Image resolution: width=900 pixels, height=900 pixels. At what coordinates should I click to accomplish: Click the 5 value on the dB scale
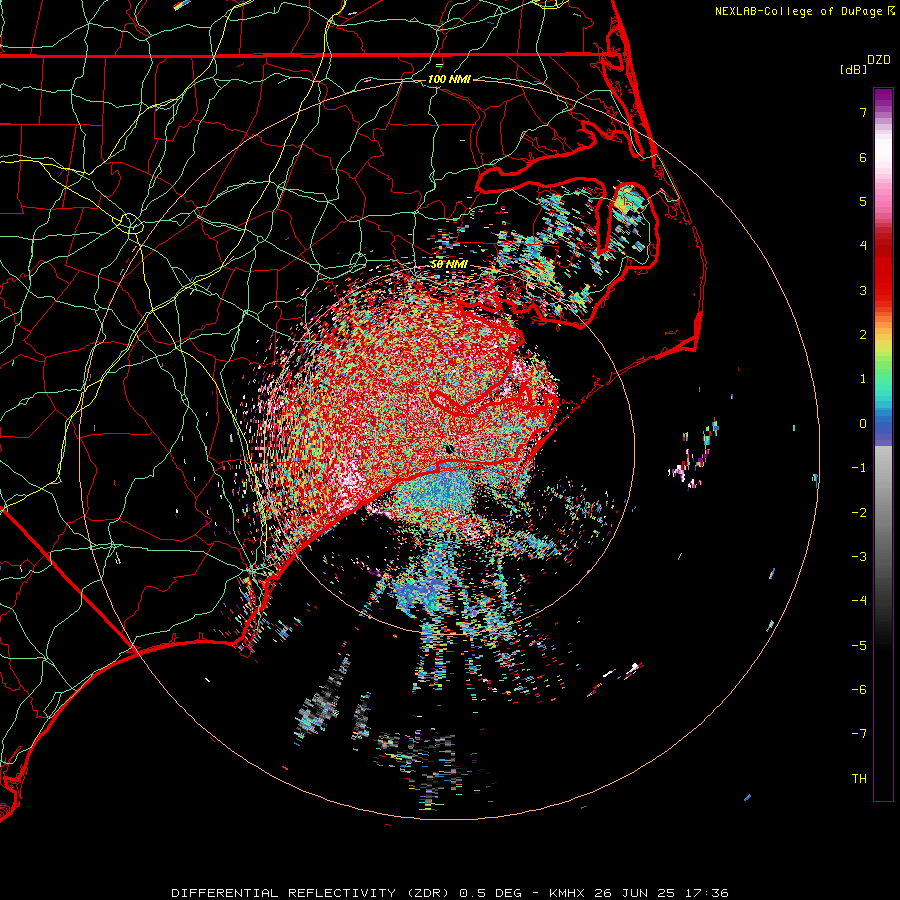(863, 201)
